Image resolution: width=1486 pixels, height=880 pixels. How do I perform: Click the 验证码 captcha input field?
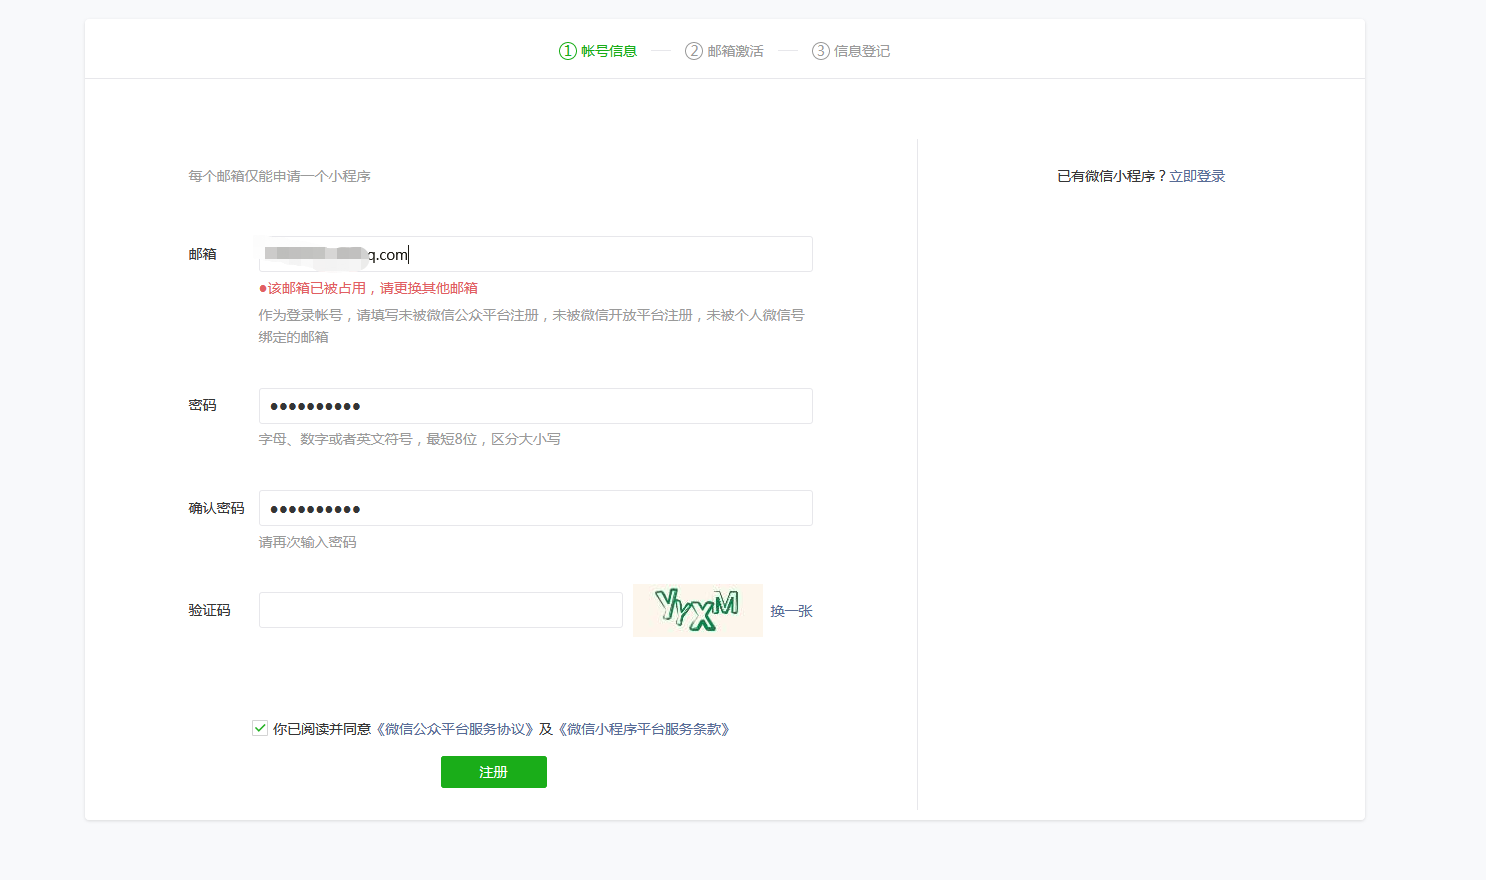click(441, 610)
